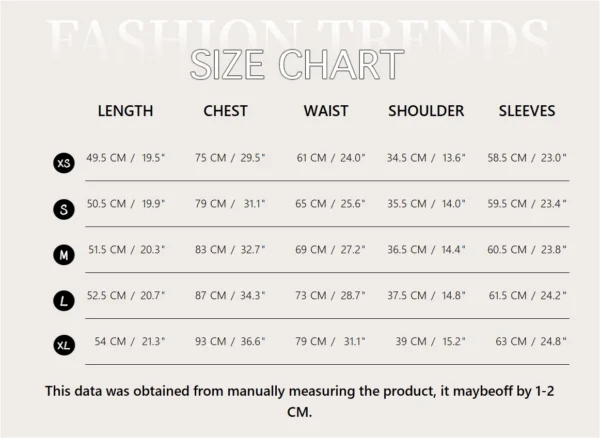Click XS length value 49.5 CM
Screen dimensions: 600x438
106,158
